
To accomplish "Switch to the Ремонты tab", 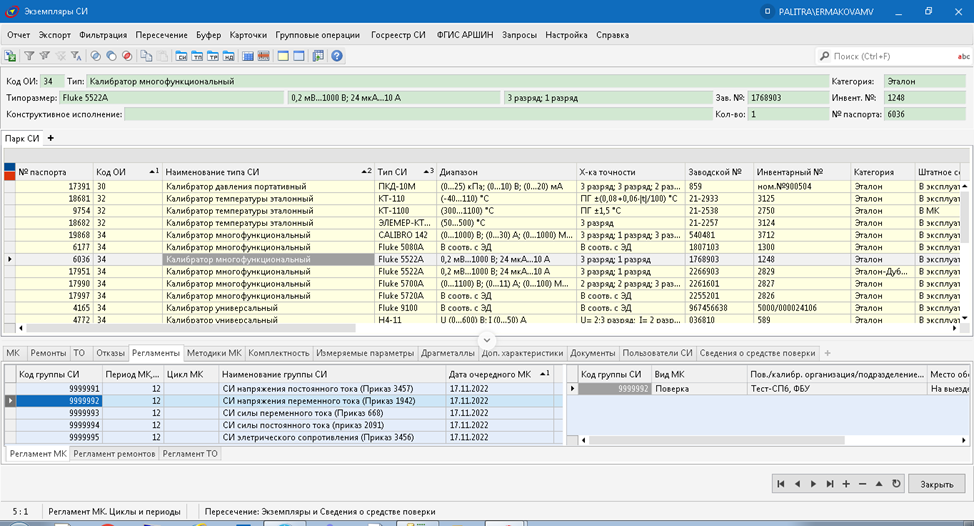I will [x=48, y=353].
